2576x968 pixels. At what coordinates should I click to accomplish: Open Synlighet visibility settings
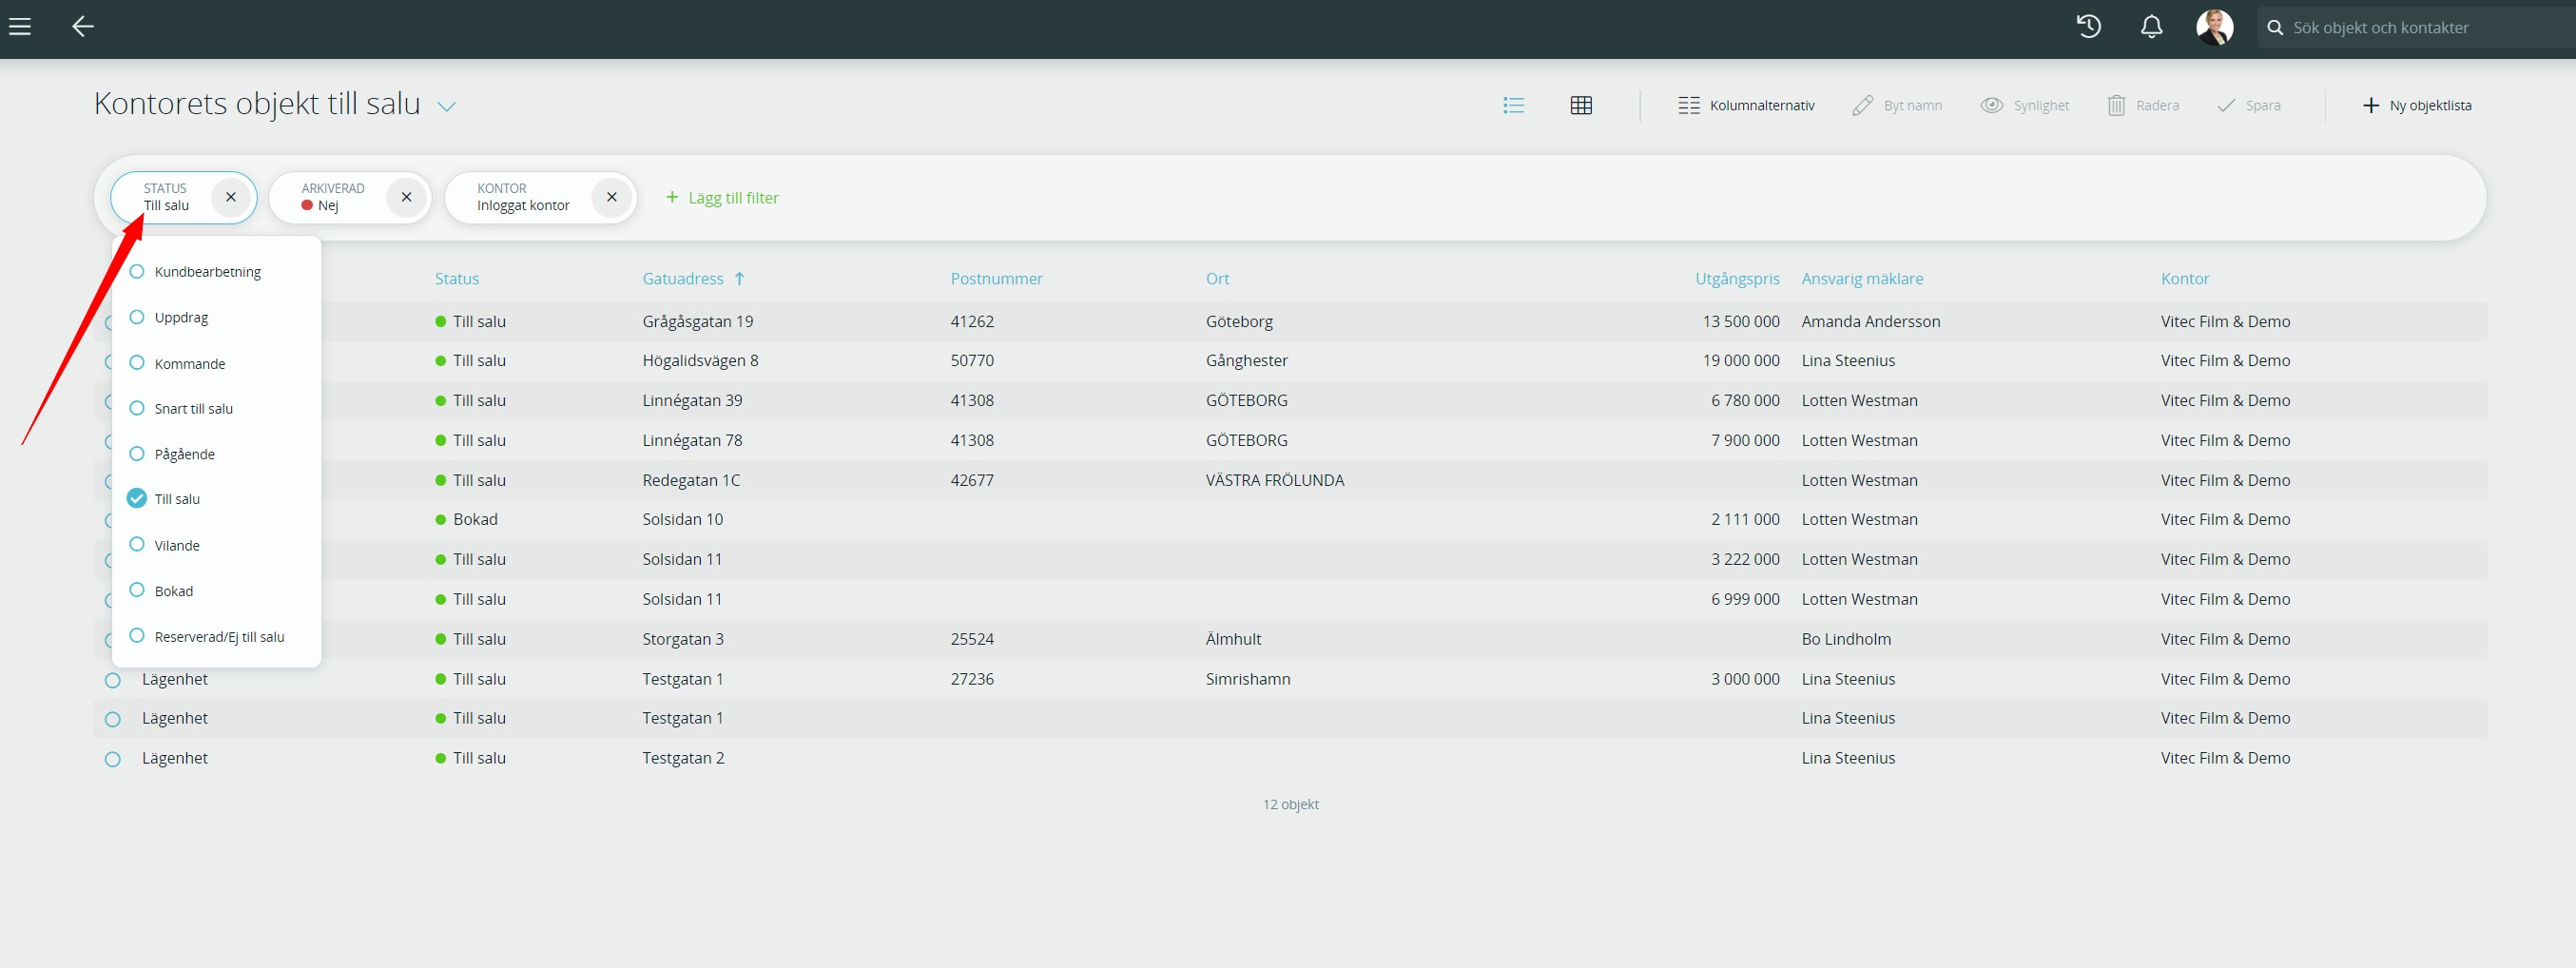[2025, 105]
